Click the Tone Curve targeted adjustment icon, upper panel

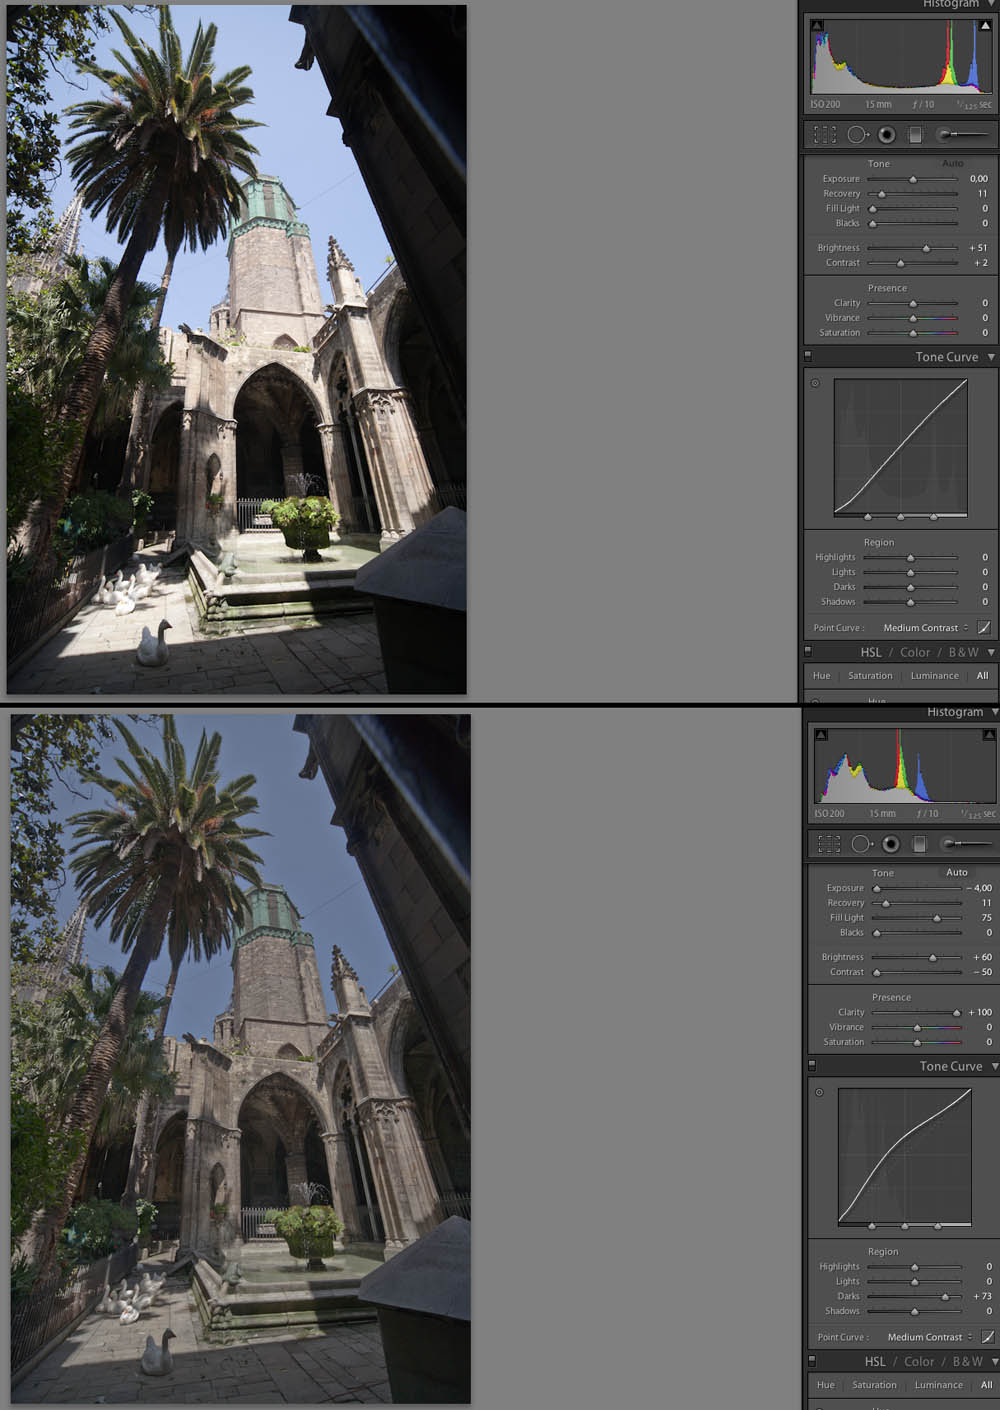click(x=815, y=383)
